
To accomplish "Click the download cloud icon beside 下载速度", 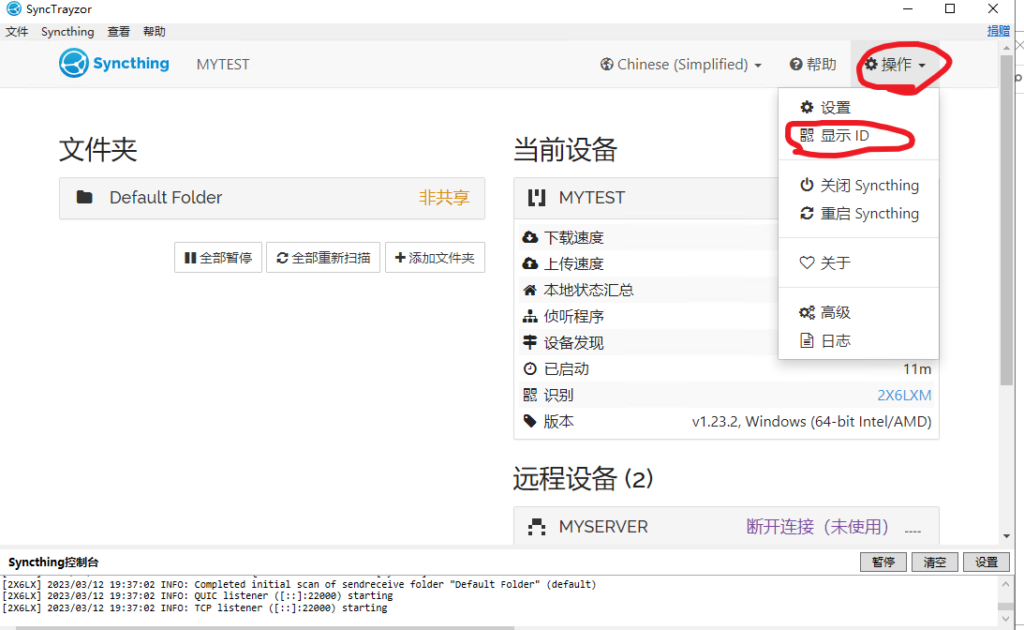I will (x=530, y=237).
